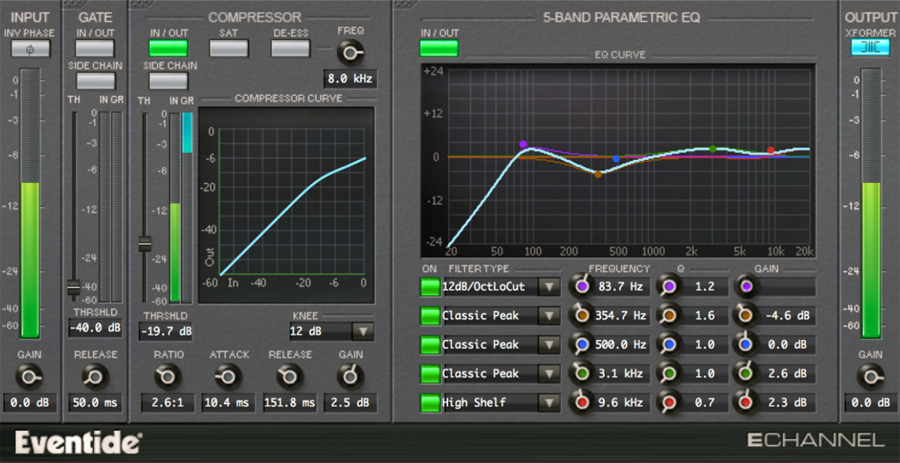Click the 10.4 ms attack value field

pyautogui.click(x=228, y=403)
